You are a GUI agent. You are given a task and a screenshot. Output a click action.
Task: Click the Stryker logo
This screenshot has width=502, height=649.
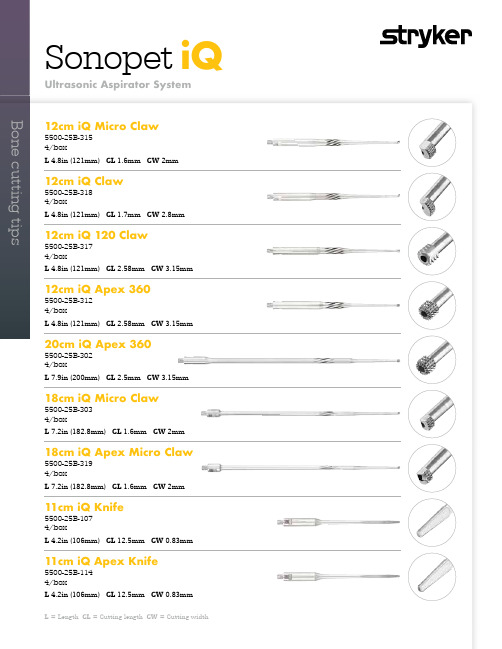coord(425,36)
